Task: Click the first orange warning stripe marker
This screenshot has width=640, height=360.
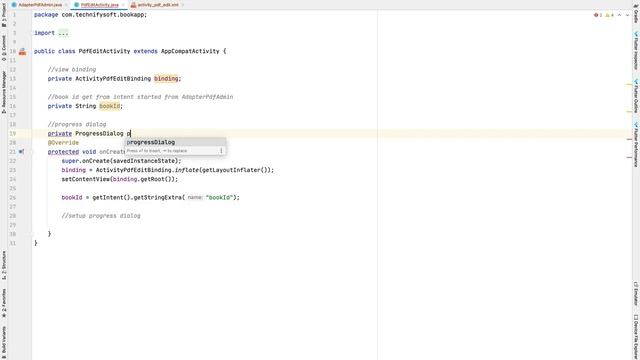Action: pos(629,84)
